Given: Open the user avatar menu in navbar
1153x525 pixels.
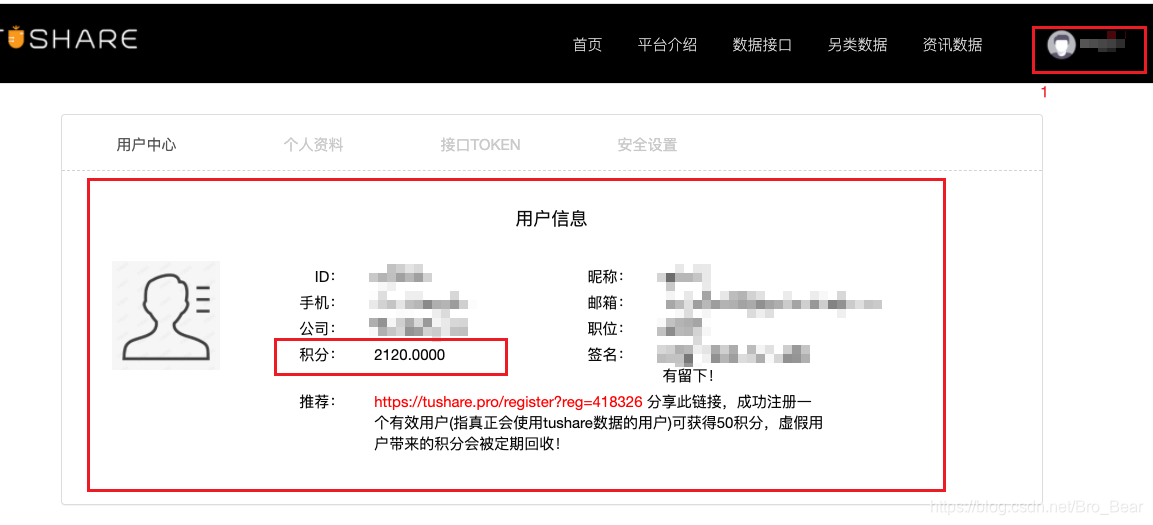Looking at the screenshot, I should 1061,45.
